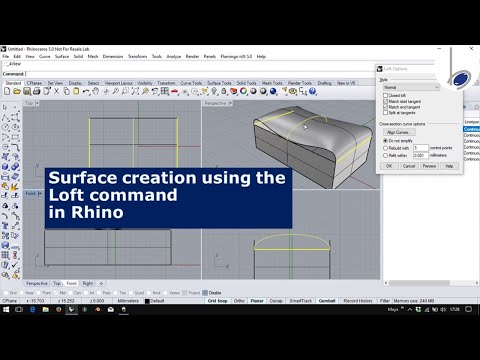Click the padlock Lock objects icon
Screen dimensions: 480x360
224,91
